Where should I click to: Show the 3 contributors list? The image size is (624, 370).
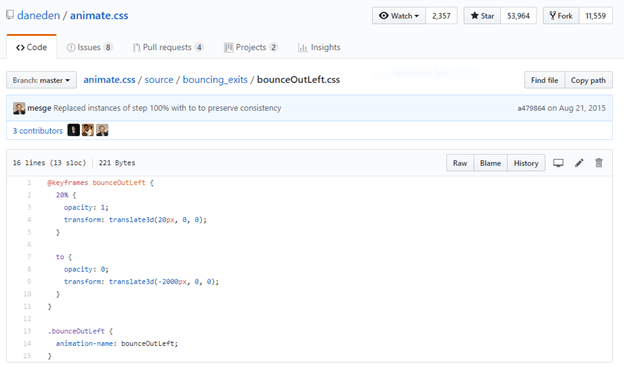(38, 130)
